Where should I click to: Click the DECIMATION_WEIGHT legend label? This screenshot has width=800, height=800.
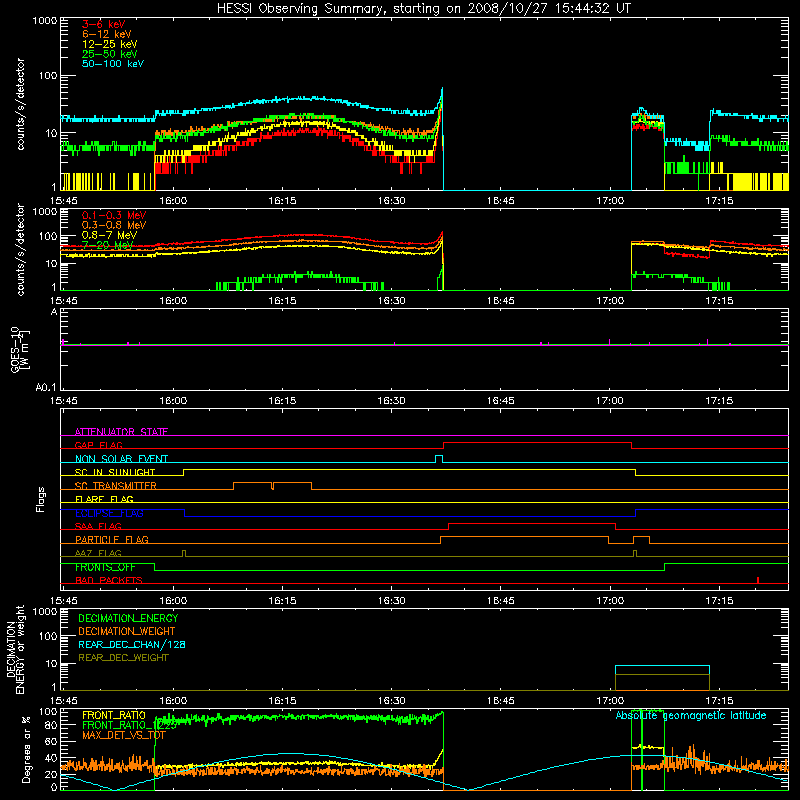(127, 631)
